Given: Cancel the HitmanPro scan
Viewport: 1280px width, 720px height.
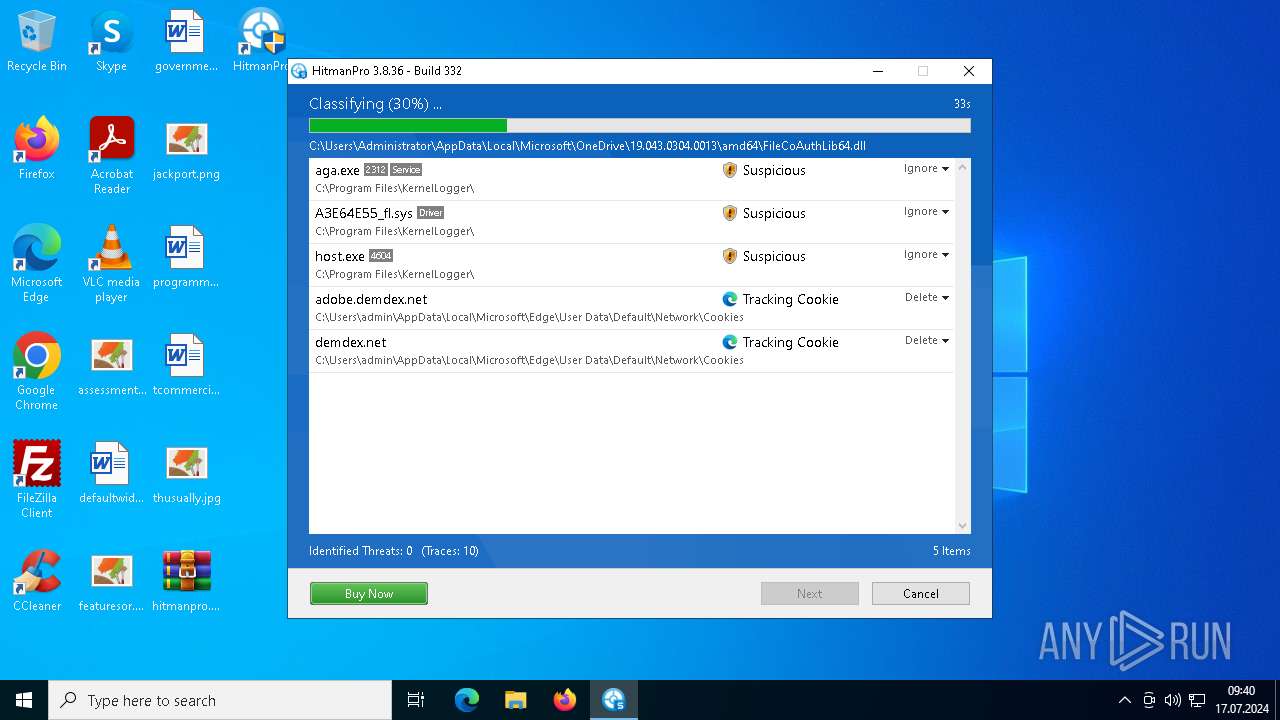Looking at the screenshot, I should (920, 594).
